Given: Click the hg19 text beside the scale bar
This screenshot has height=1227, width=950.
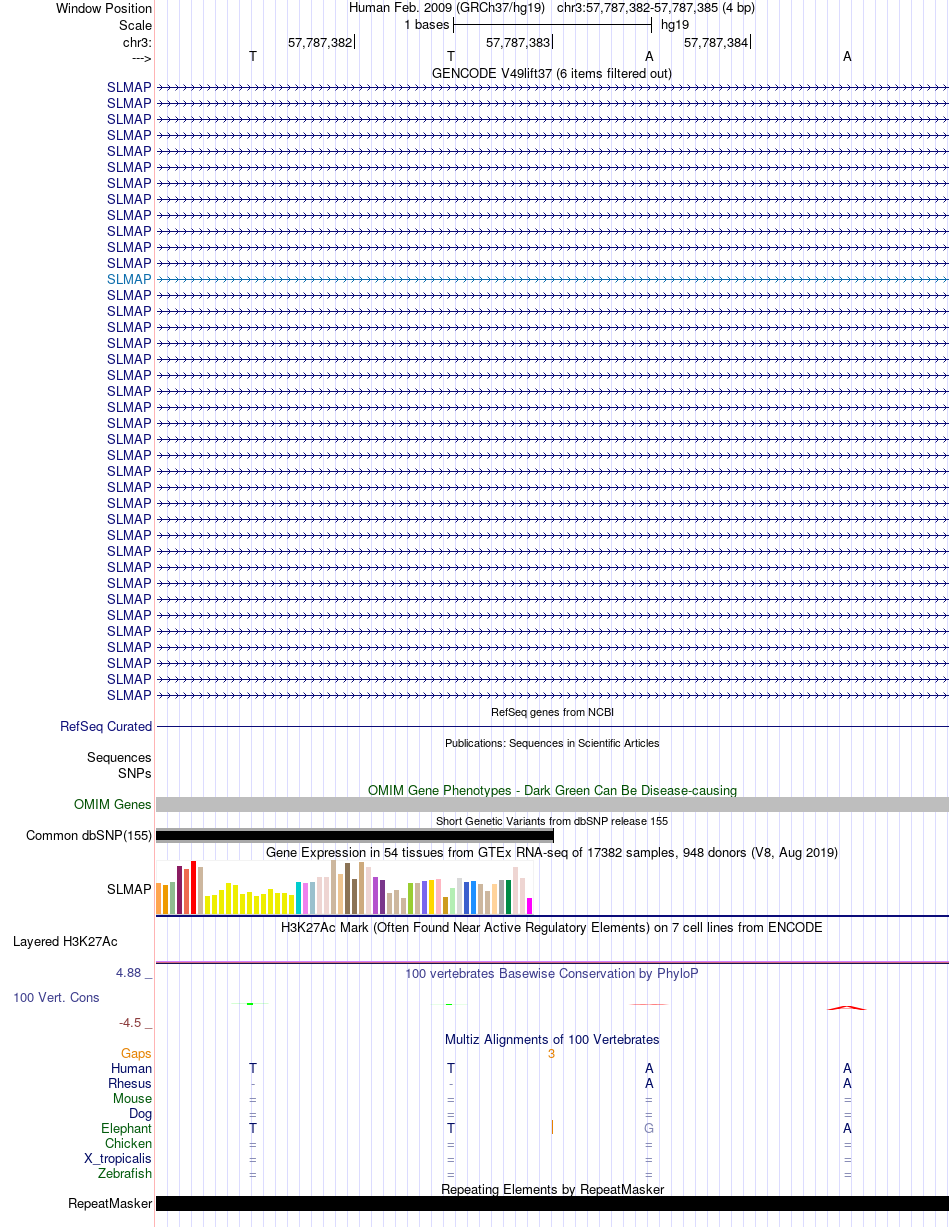Looking at the screenshot, I should (x=675, y=24).
